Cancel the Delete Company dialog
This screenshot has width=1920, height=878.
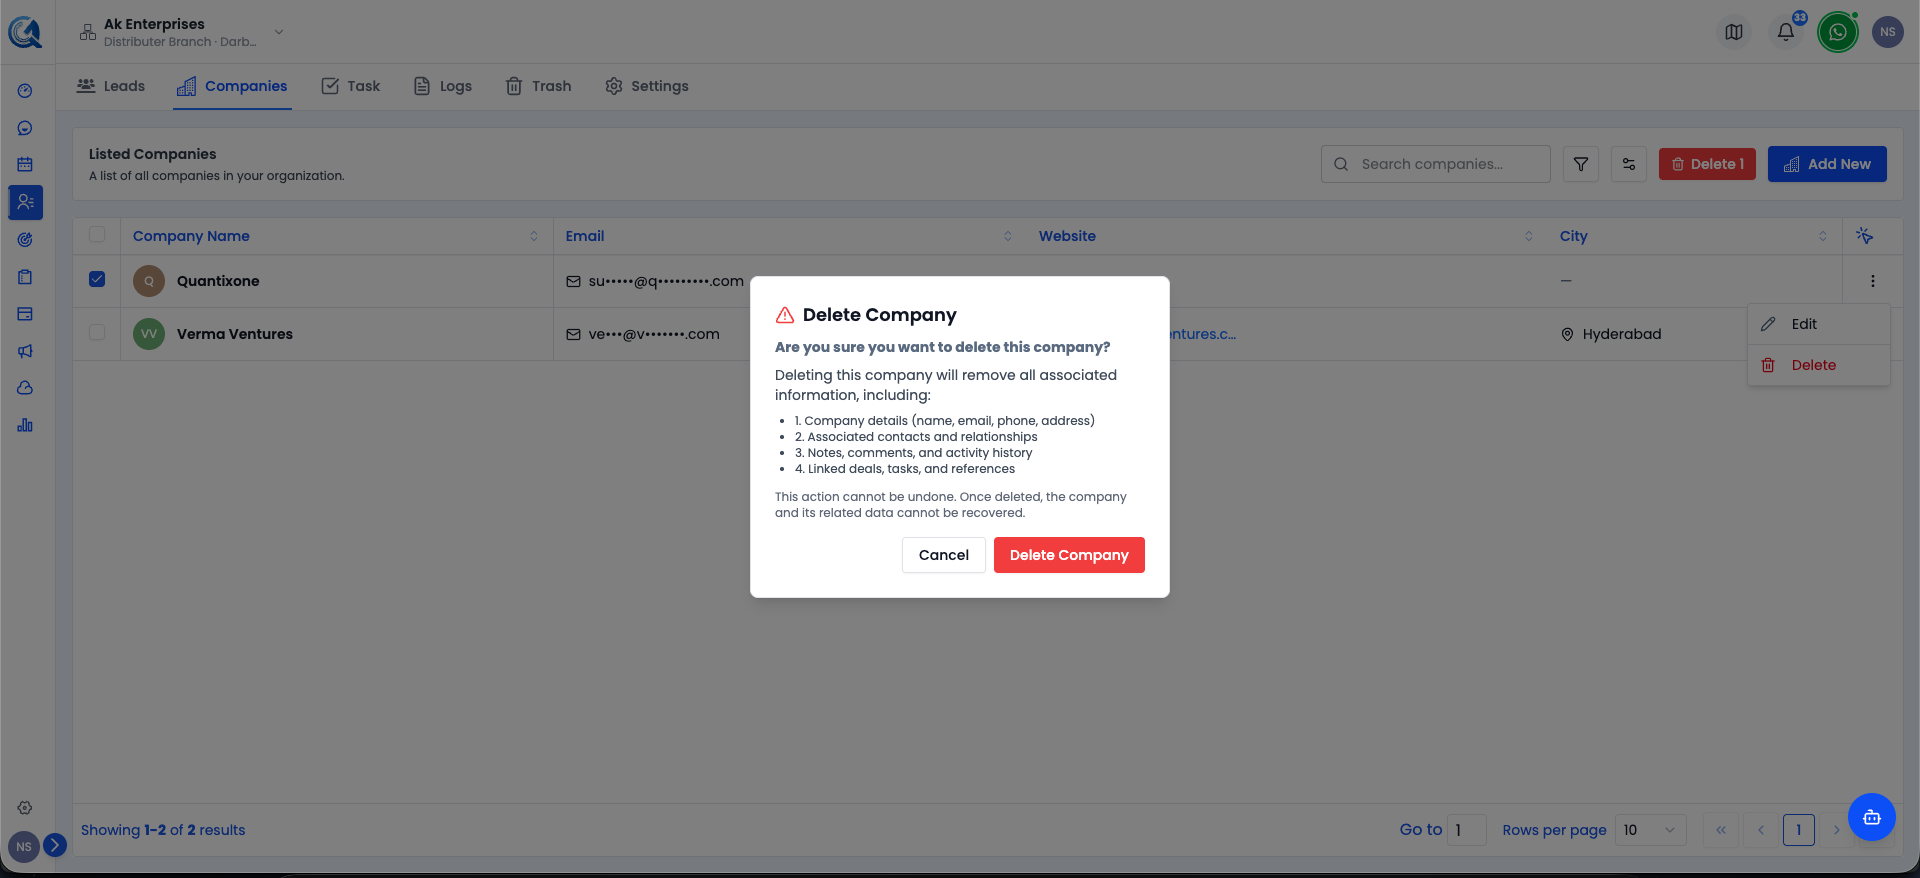[944, 555]
